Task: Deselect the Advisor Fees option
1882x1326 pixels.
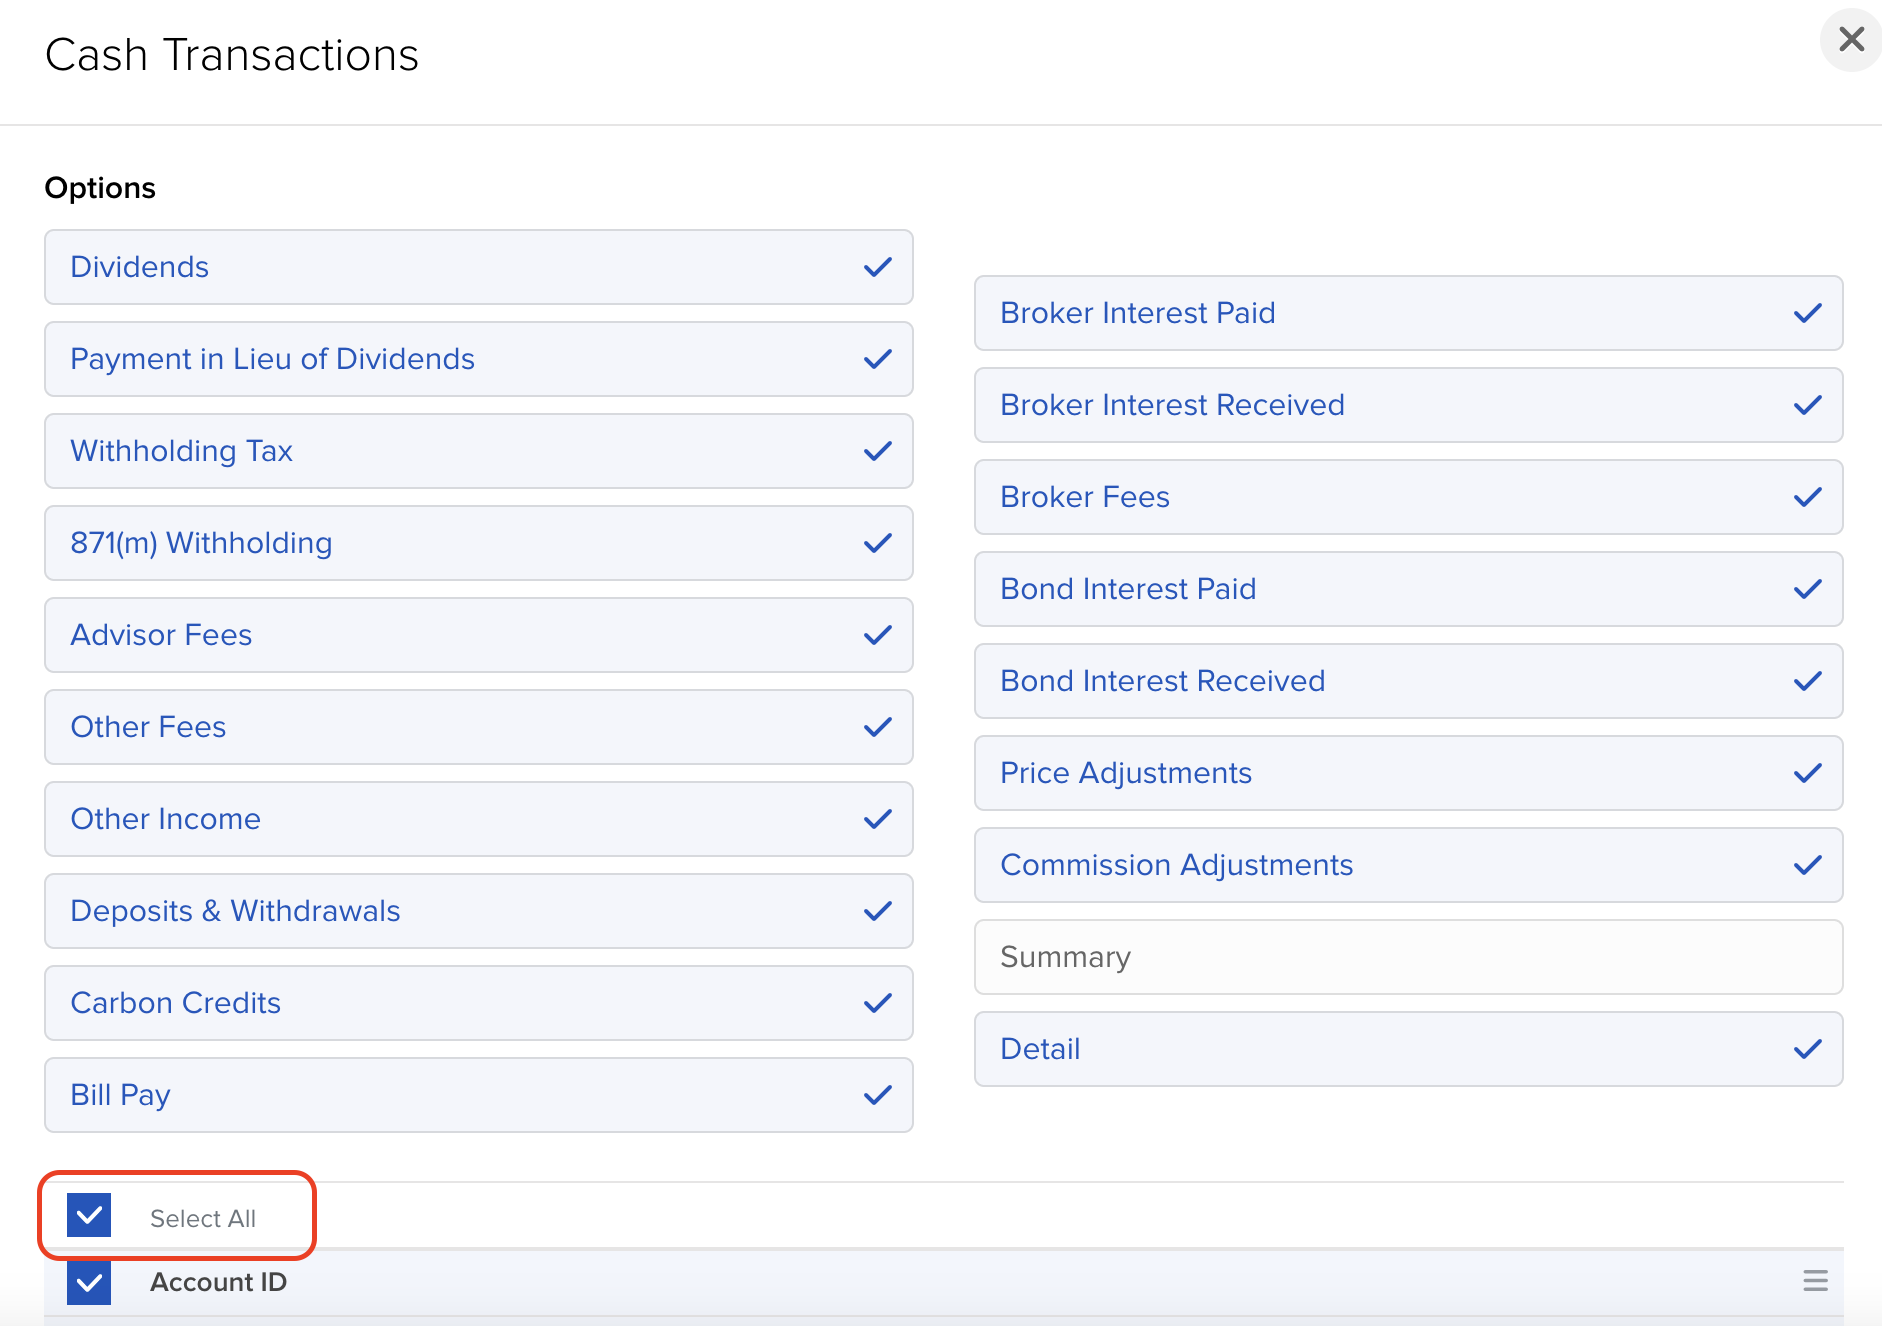Action: (478, 635)
